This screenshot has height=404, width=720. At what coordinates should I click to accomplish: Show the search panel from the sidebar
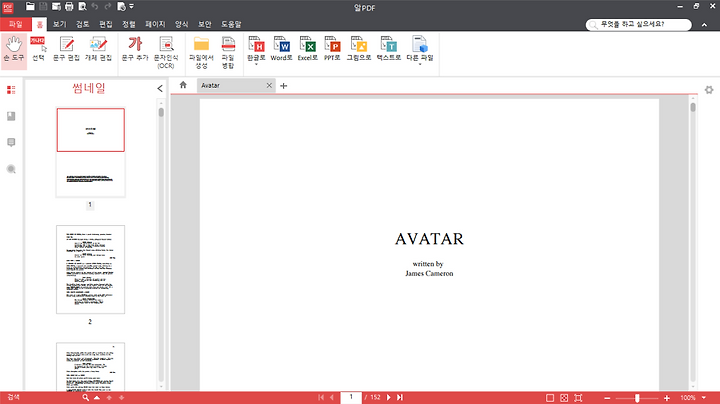(x=11, y=169)
